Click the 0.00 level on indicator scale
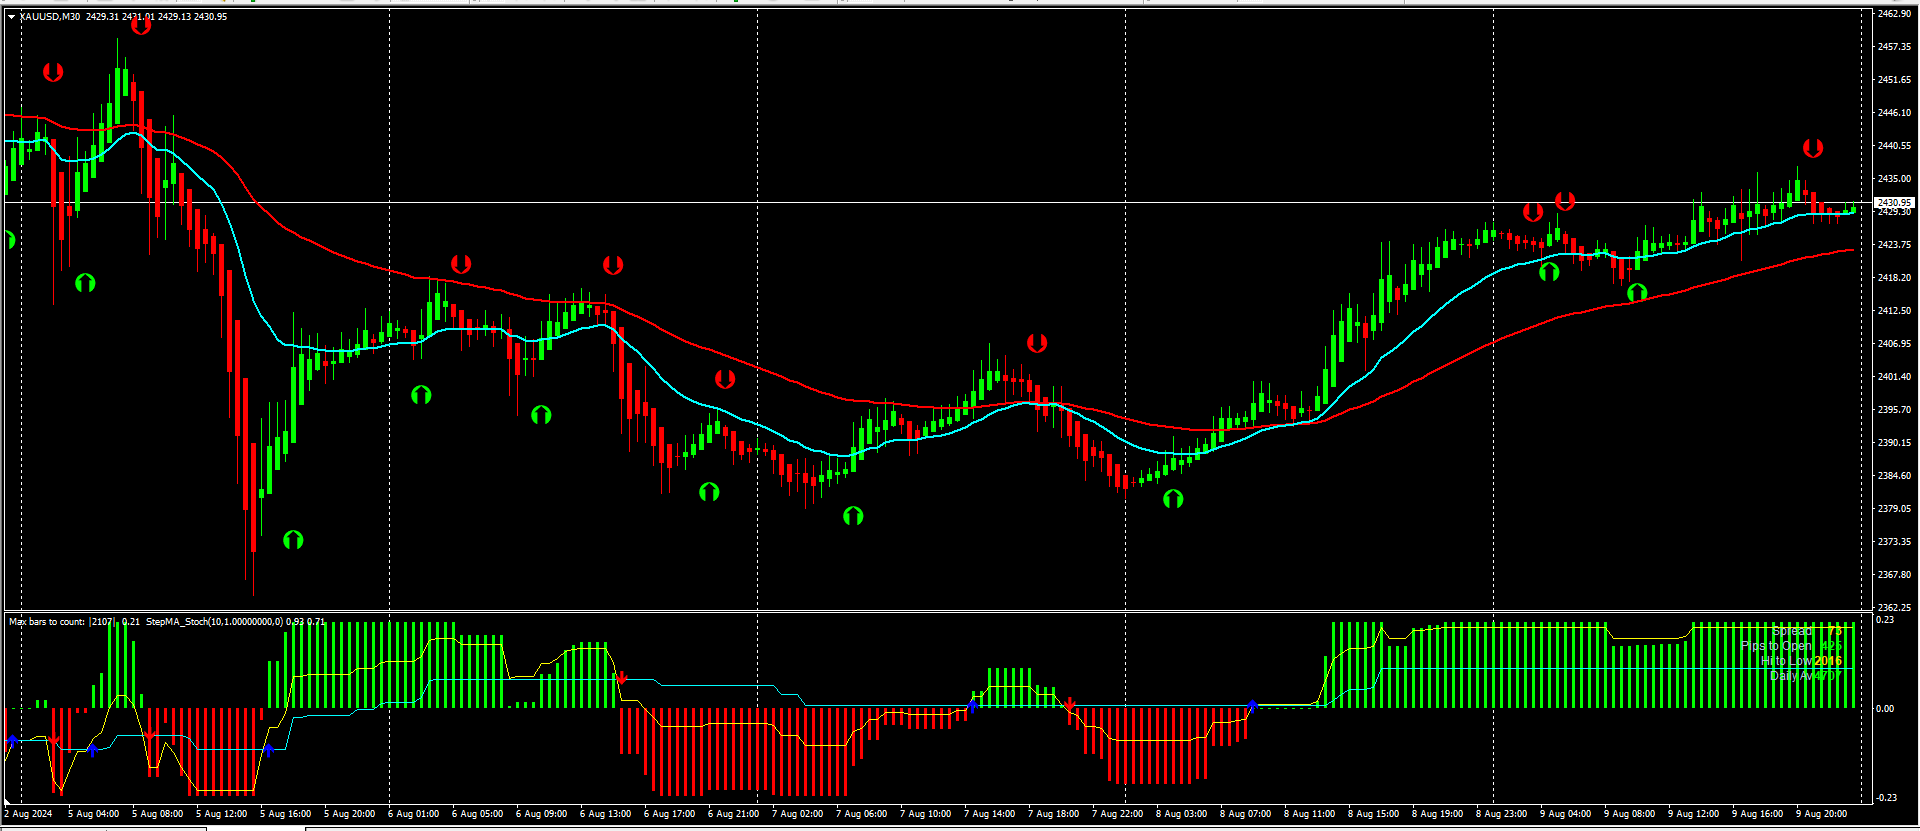 pos(1885,708)
